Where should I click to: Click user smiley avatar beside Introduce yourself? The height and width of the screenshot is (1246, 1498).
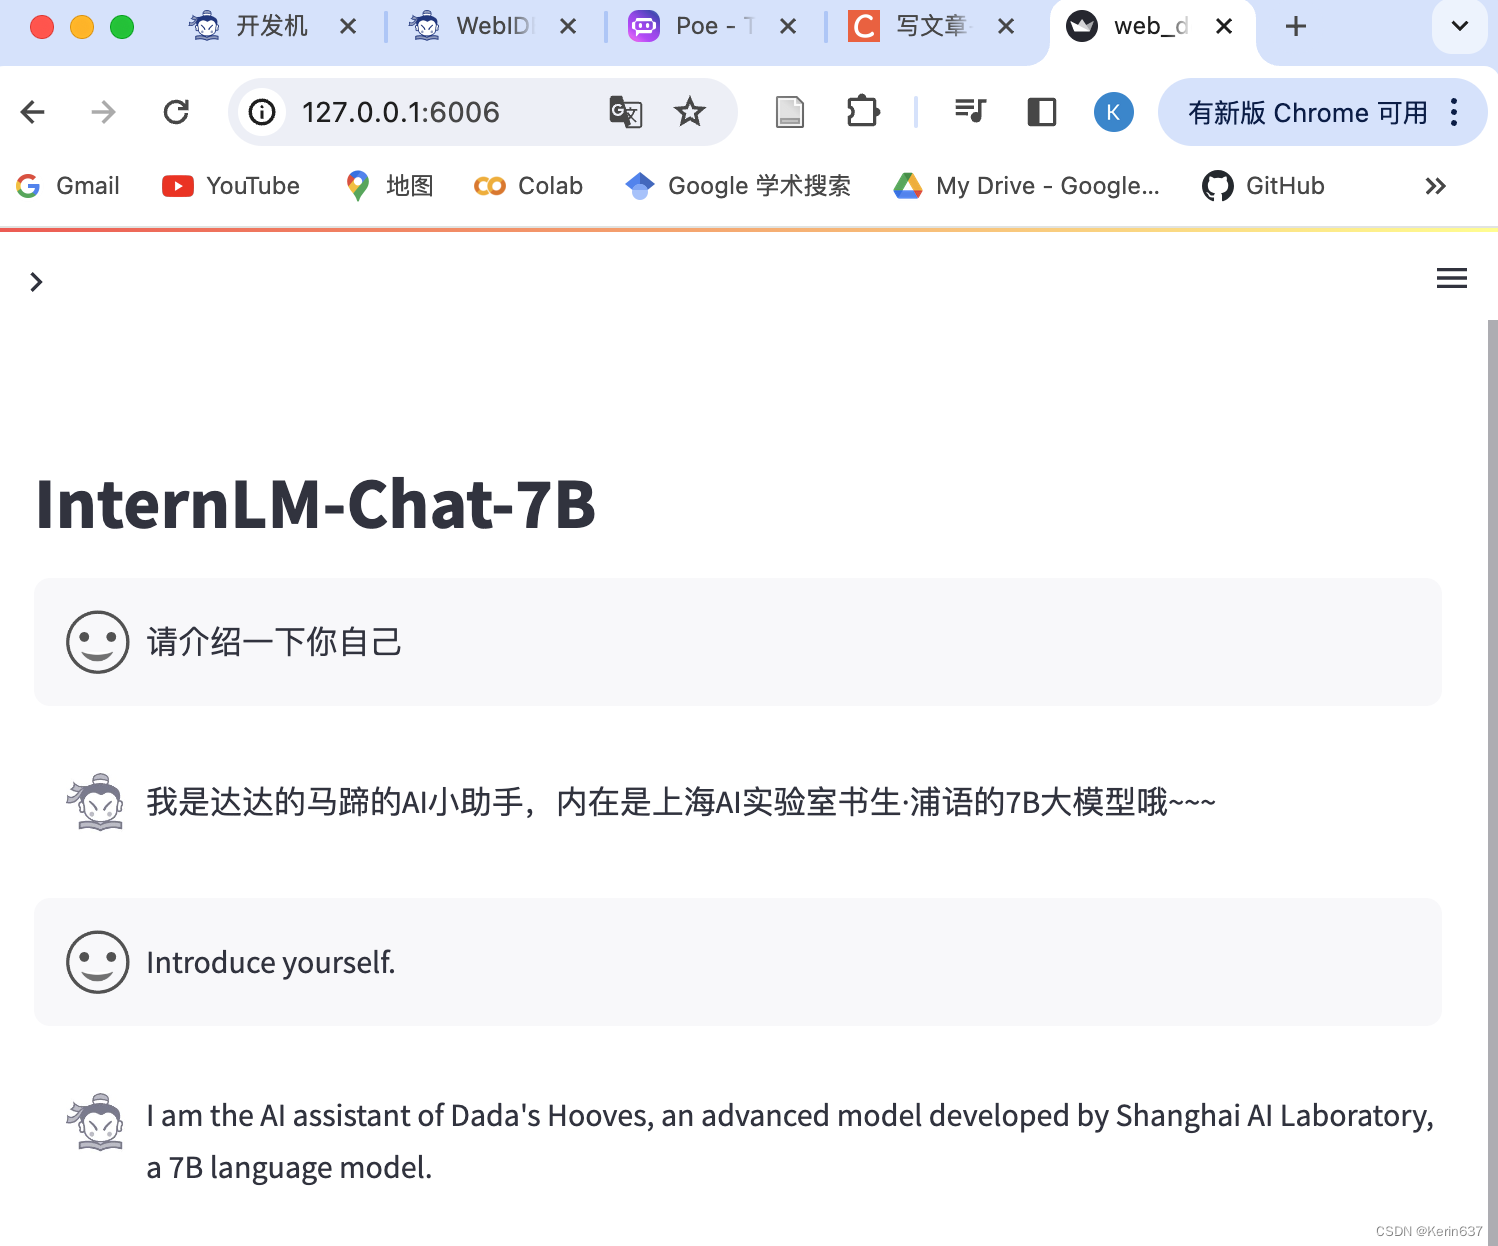(98, 962)
